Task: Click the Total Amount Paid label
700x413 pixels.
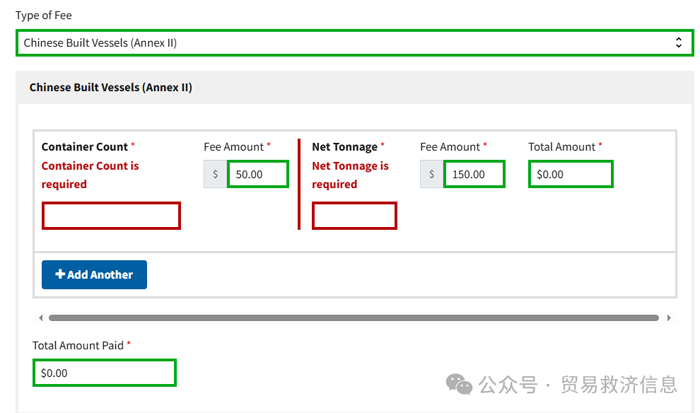Action: click(78, 345)
